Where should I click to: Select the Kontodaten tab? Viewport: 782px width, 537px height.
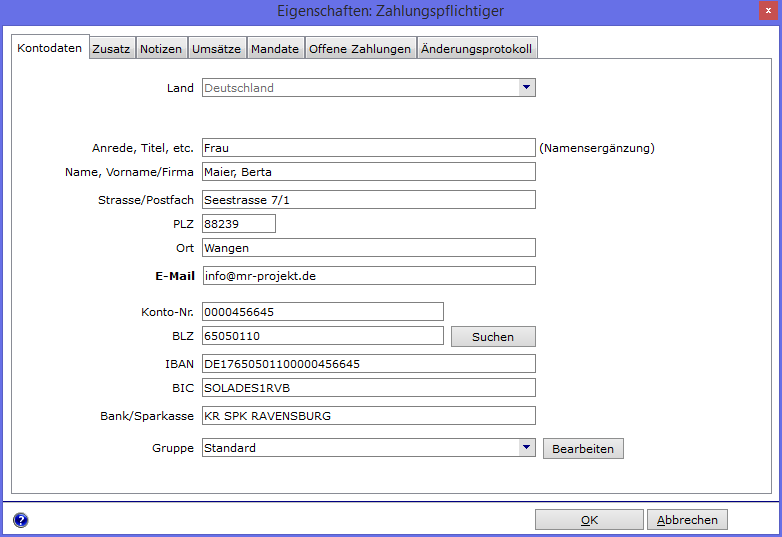point(50,48)
